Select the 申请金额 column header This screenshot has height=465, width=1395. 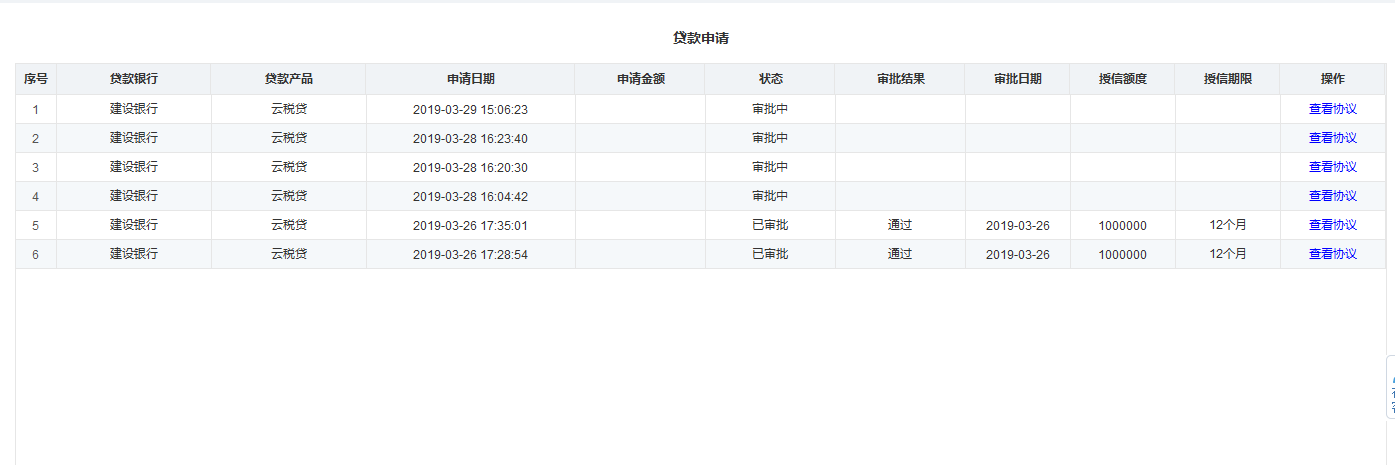640,79
